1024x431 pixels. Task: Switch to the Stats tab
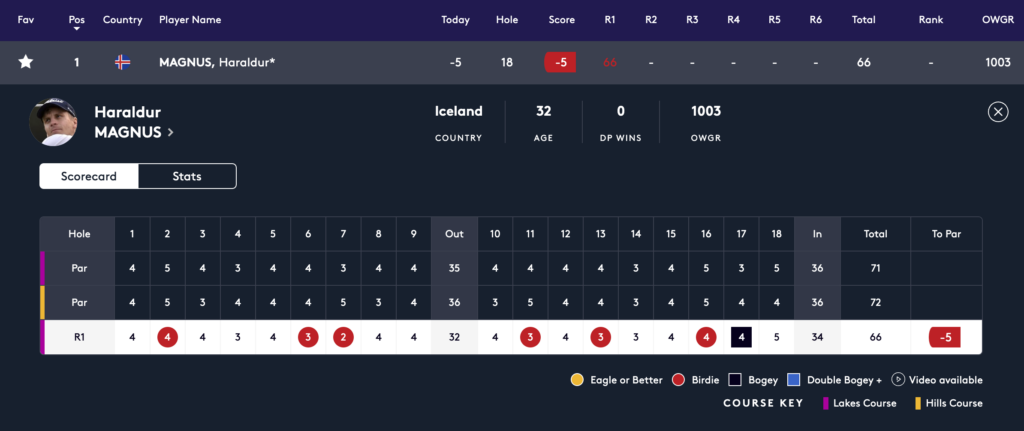coord(186,176)
